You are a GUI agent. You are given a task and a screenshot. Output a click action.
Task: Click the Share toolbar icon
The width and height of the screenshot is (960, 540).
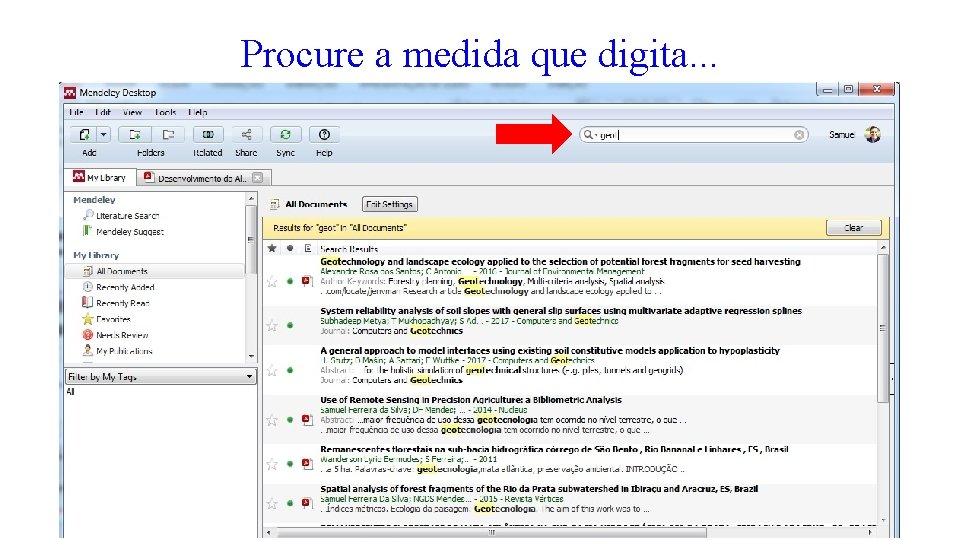tap(246, 134)
